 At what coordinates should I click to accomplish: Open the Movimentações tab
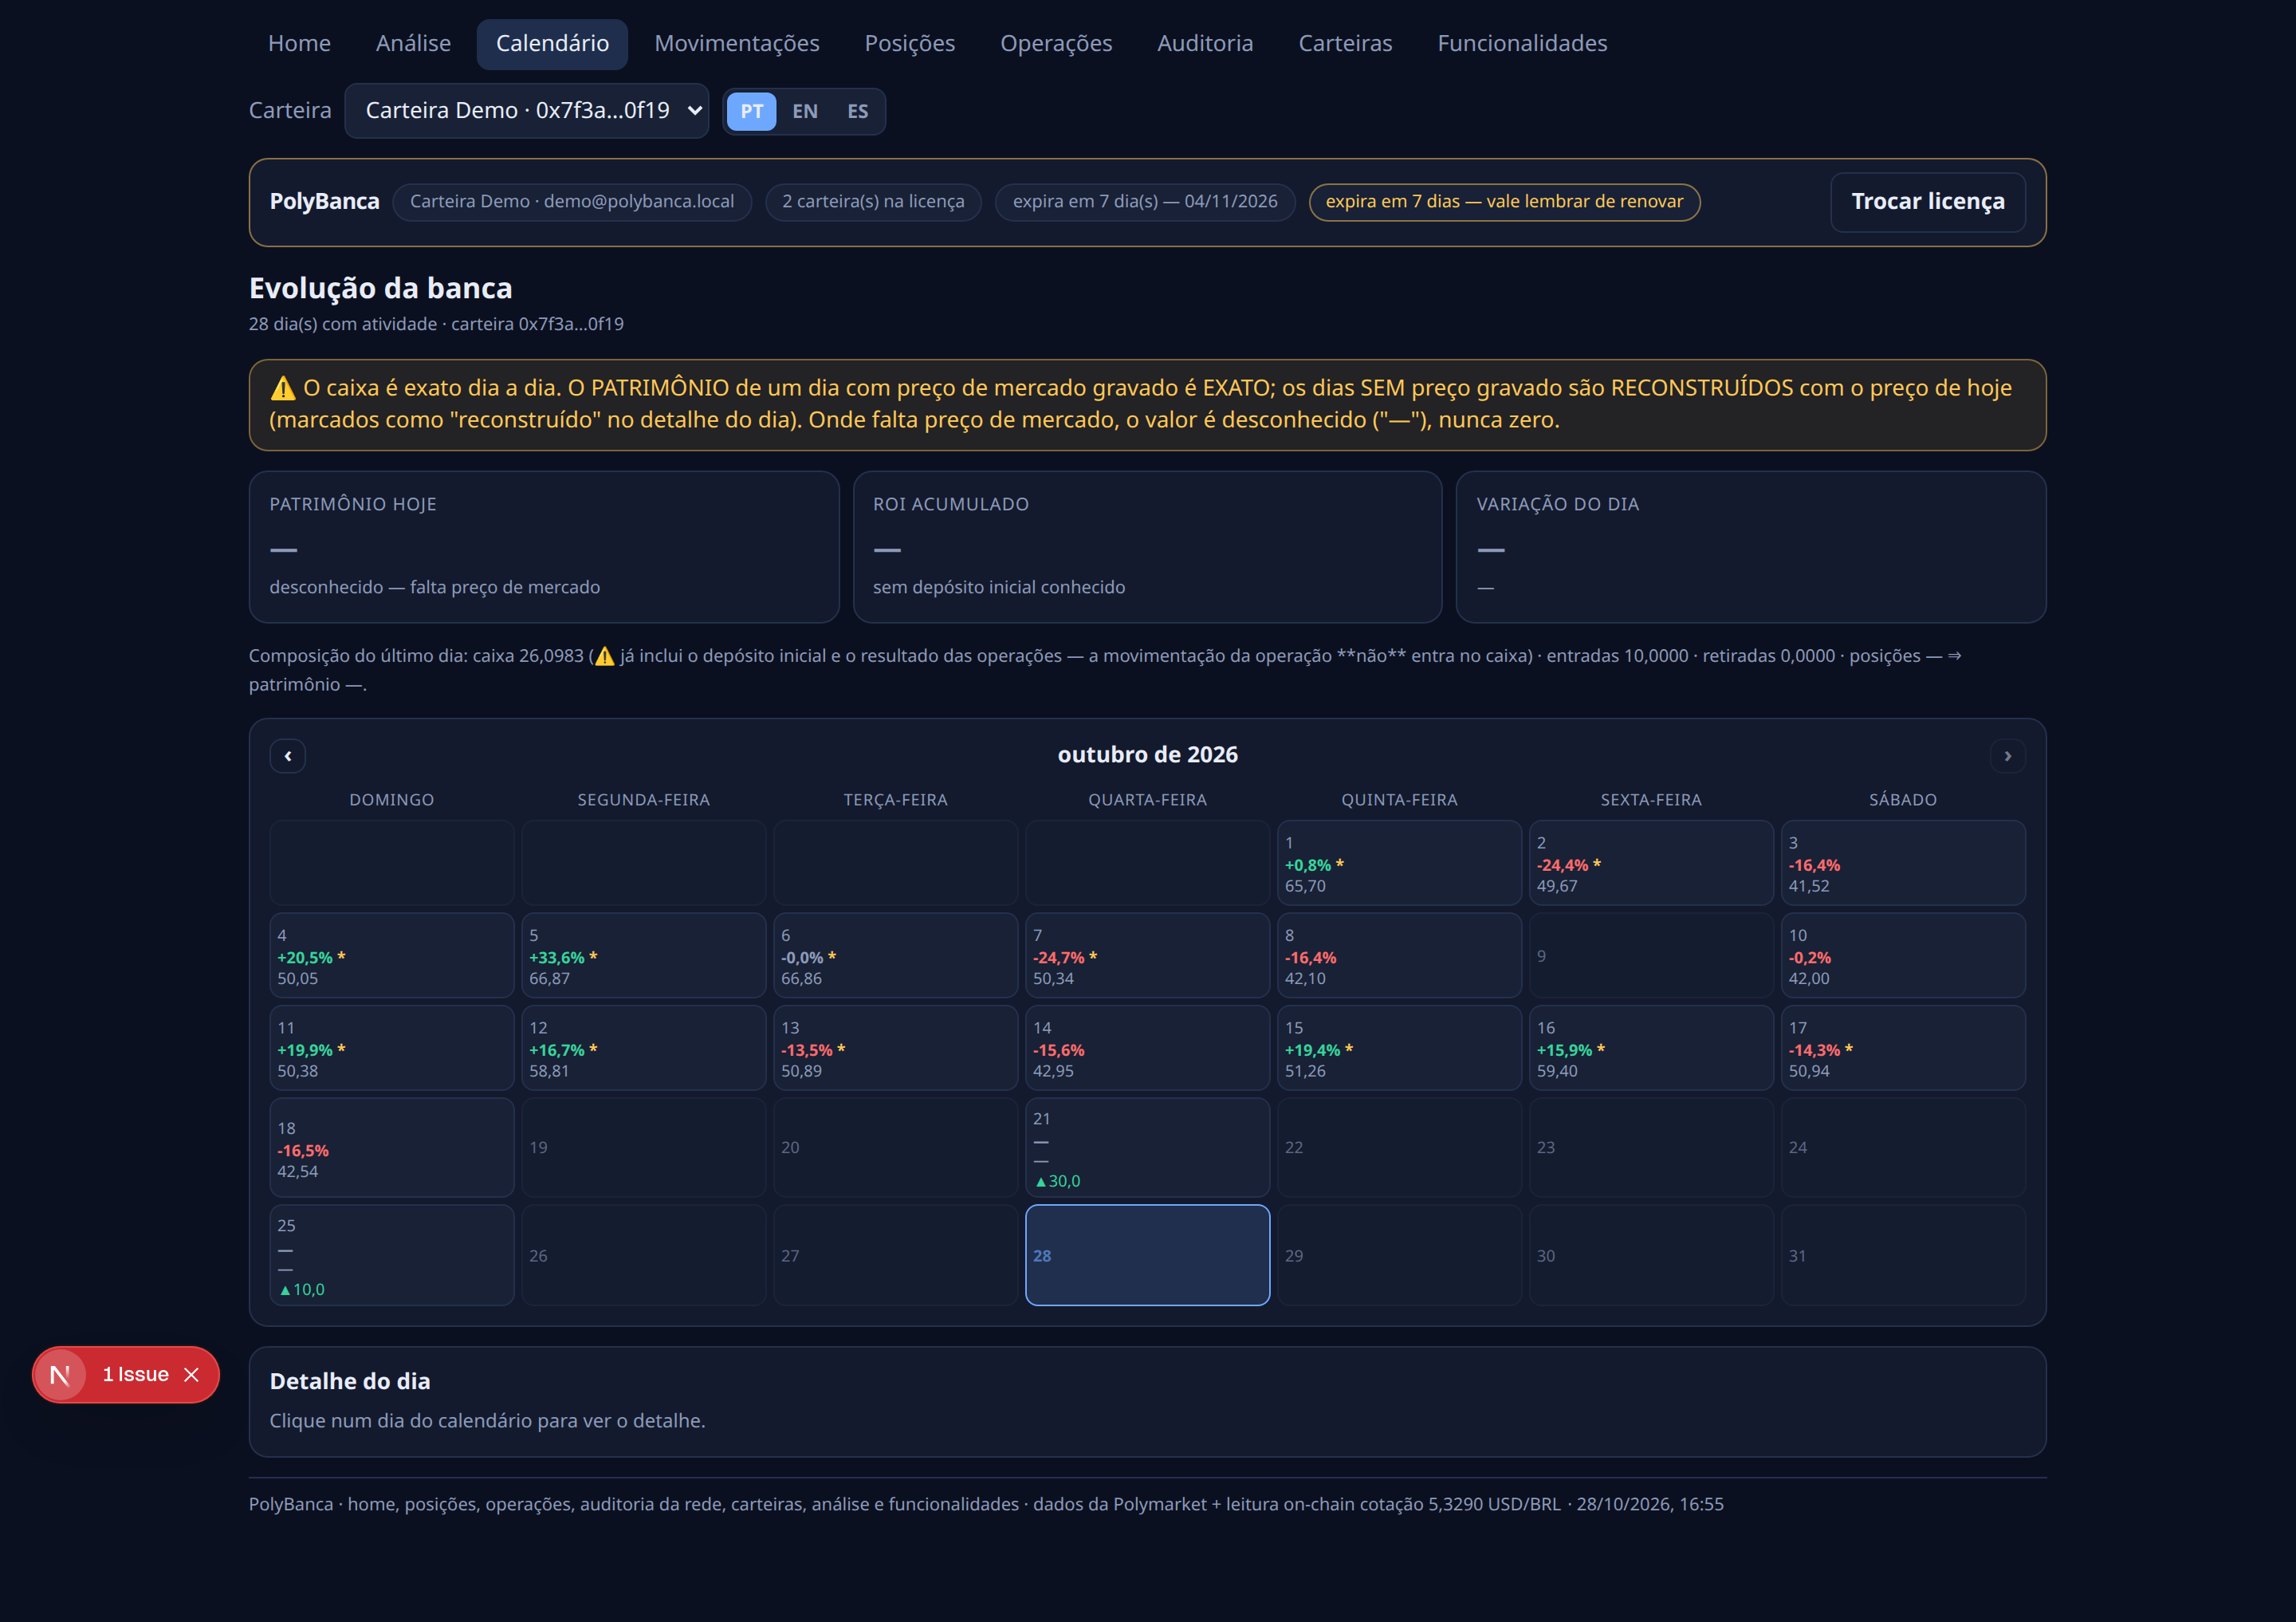737,44
